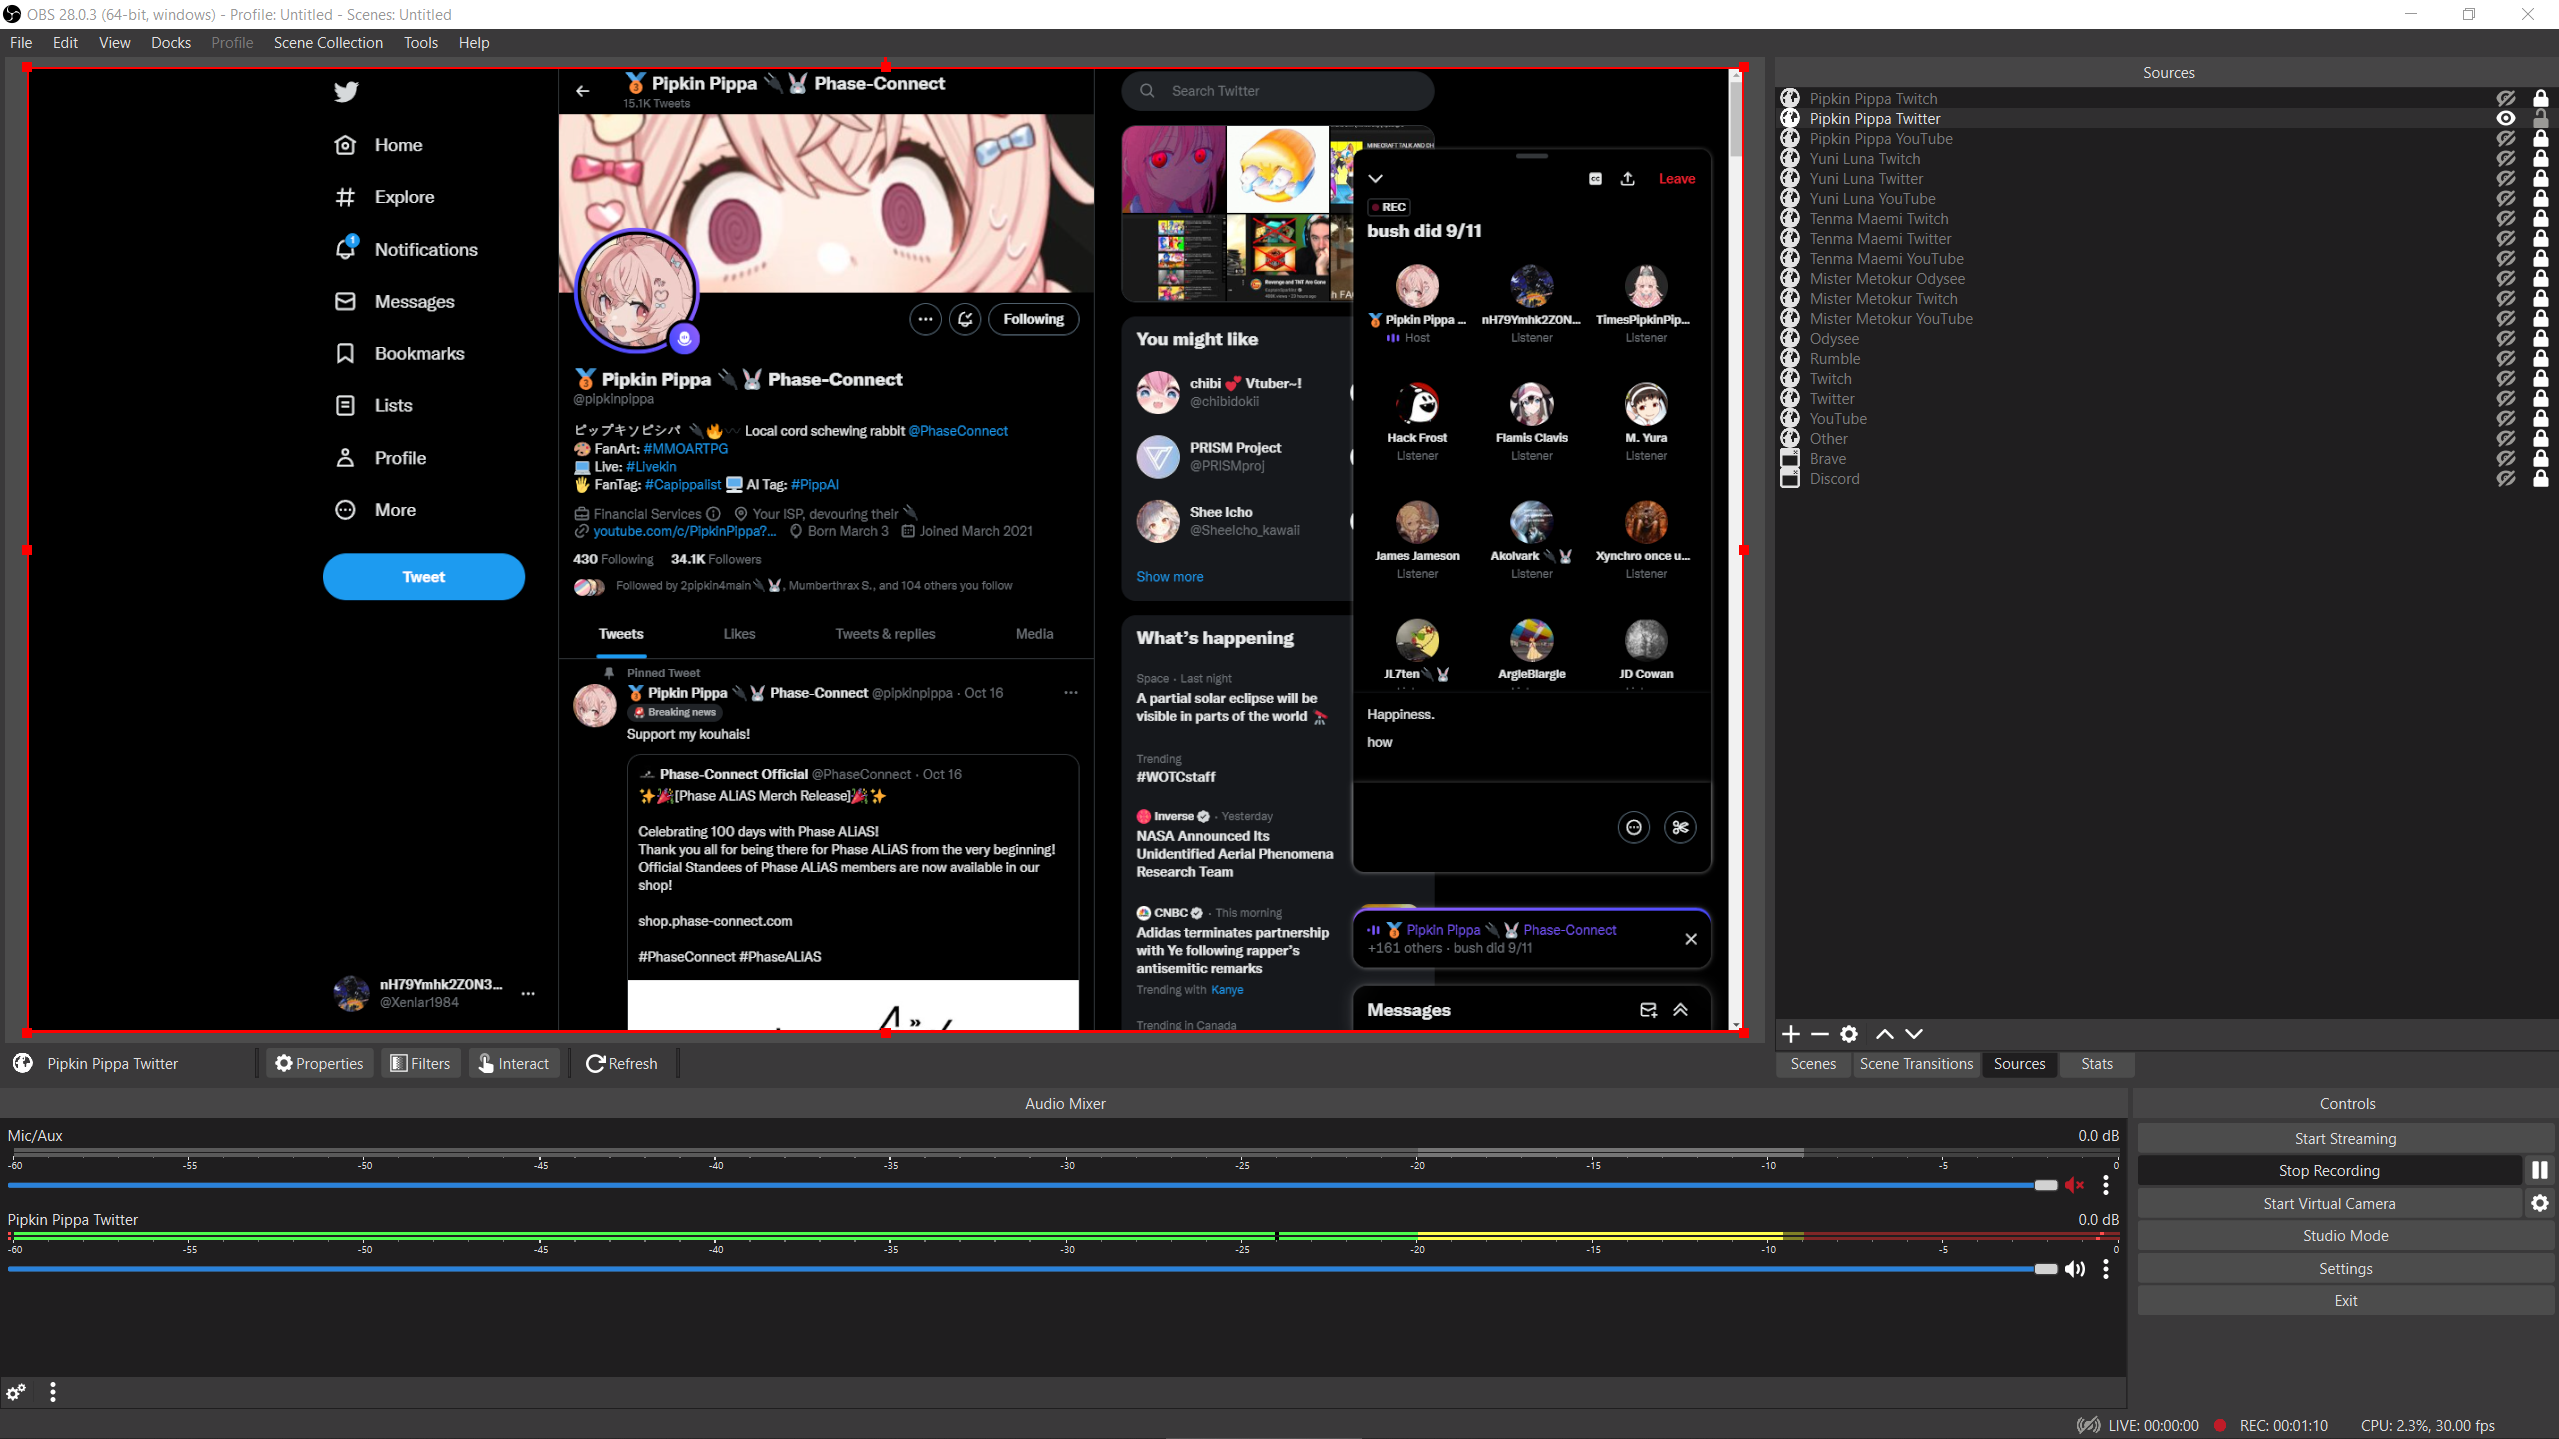Unmute the Mic/Aux speaker icon
This screenshot has width=2559, height=1439.
click(2075, 1185)
